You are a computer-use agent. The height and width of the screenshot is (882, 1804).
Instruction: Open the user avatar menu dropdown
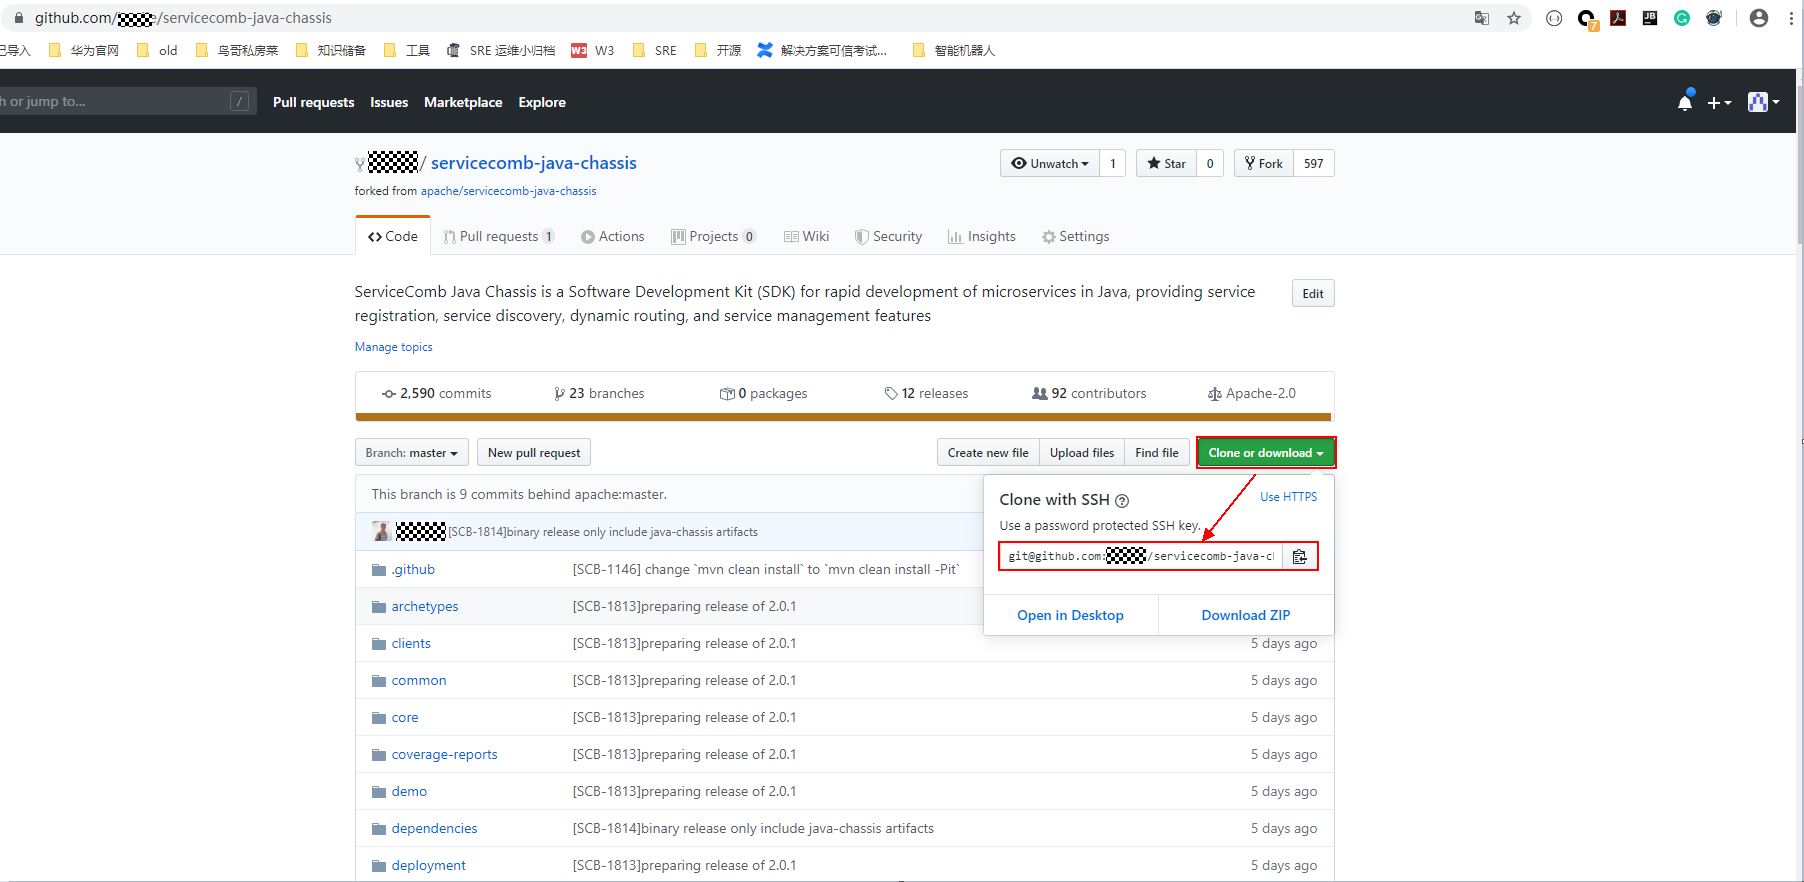click(x=1763, y=101)
